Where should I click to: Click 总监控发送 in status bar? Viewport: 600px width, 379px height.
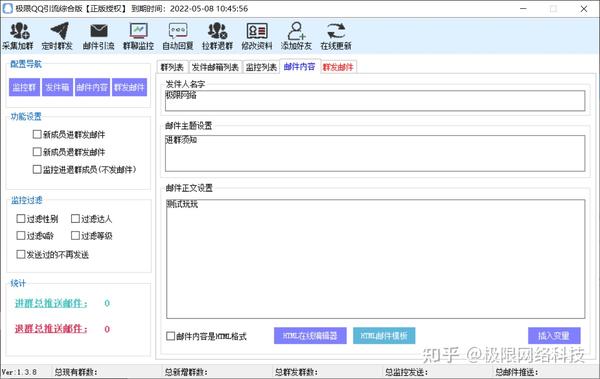(406, 372)
